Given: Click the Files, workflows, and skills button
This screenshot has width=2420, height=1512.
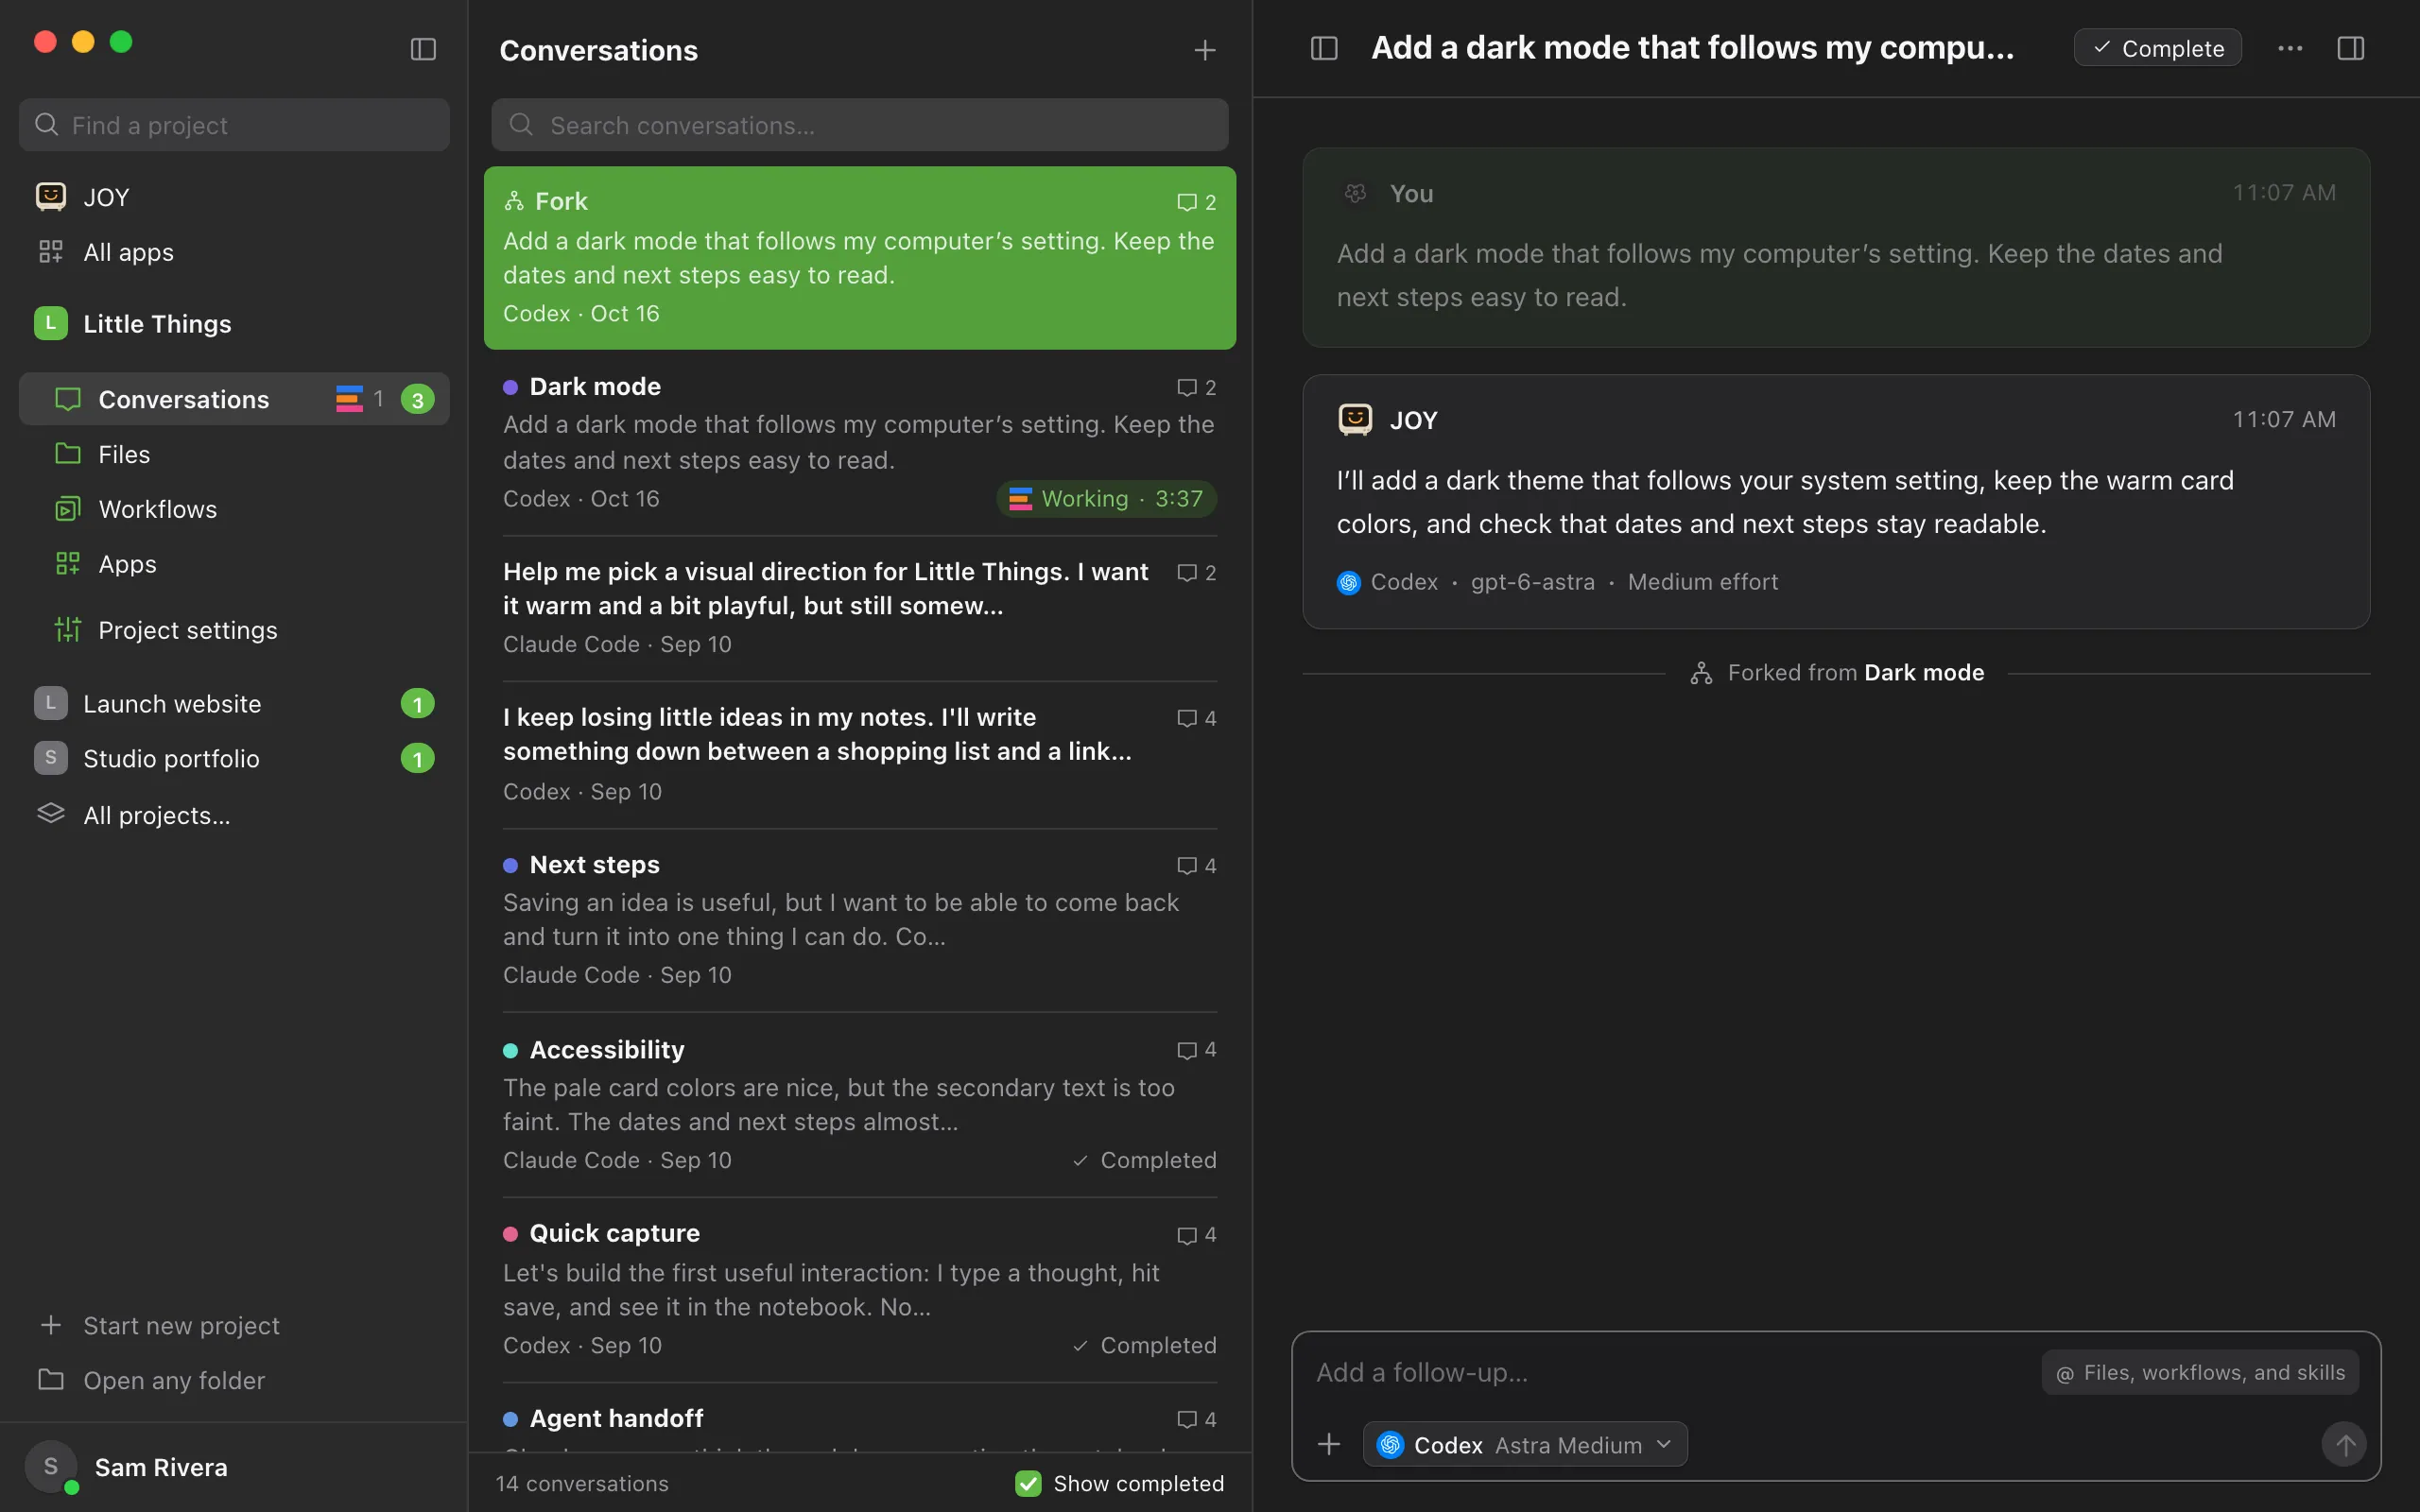Looking at the screenshot, I should 2200,1372.
